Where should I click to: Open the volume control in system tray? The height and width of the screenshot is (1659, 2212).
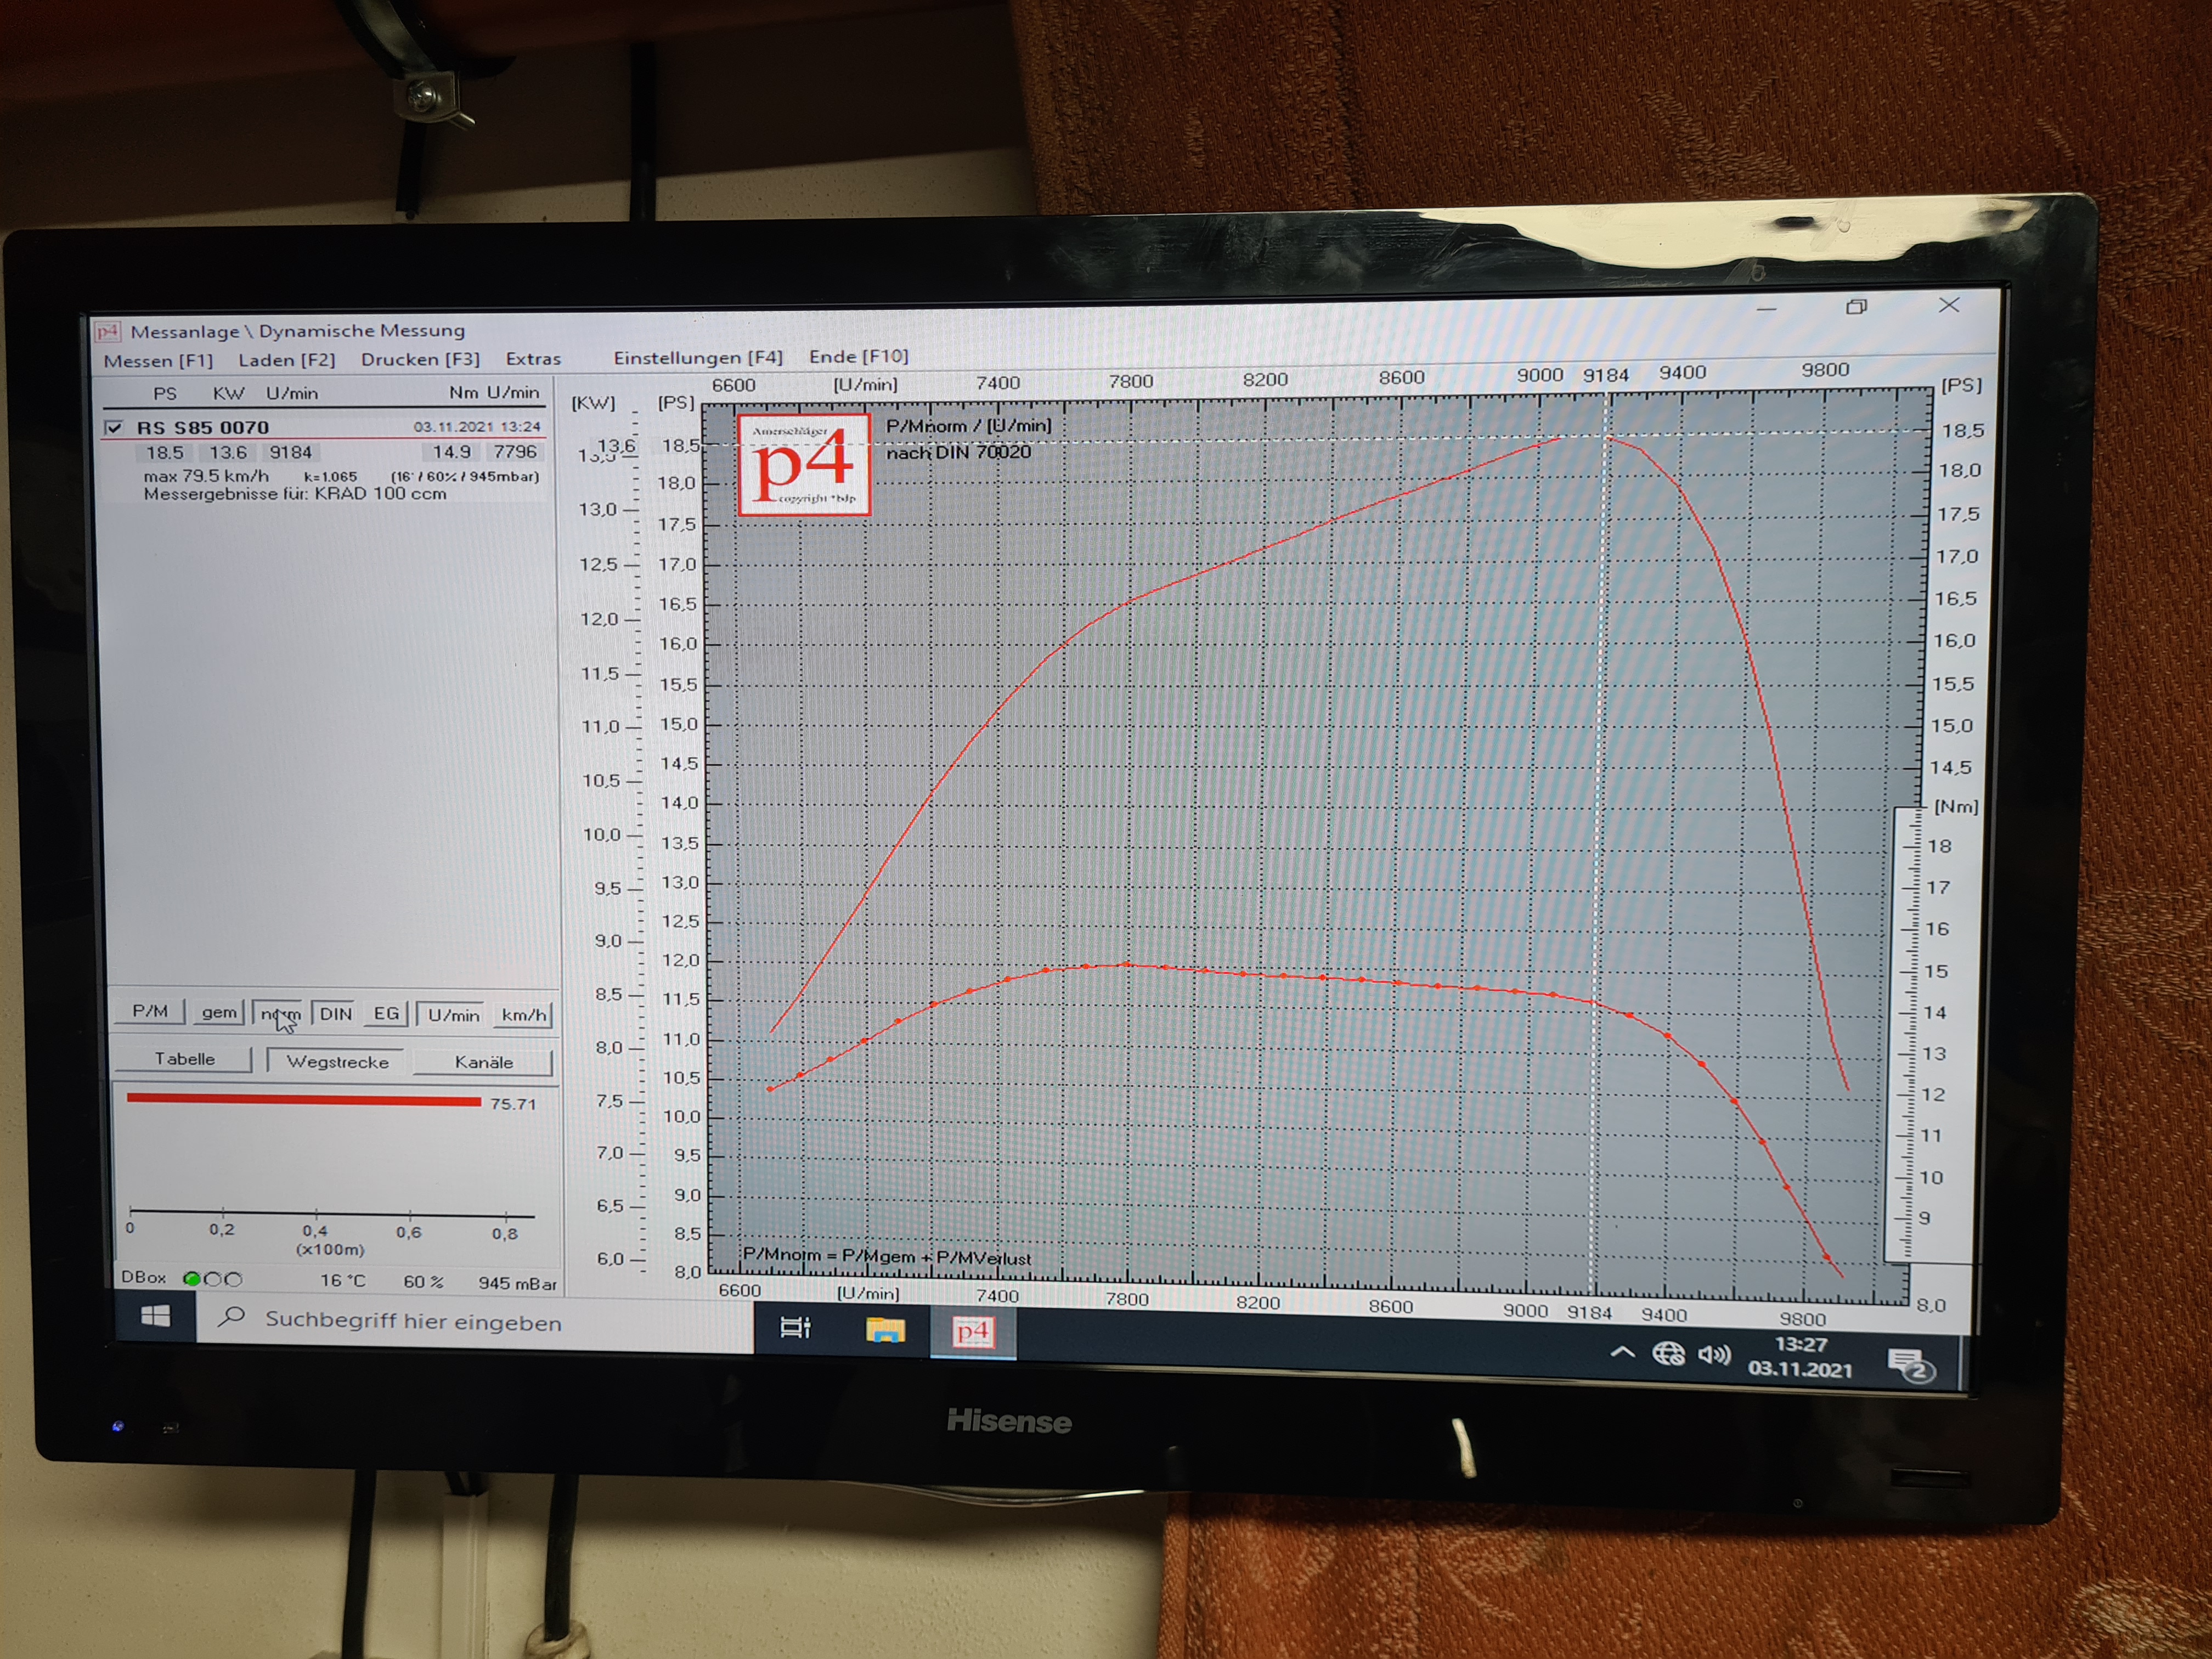(x=1714, y=1355)
